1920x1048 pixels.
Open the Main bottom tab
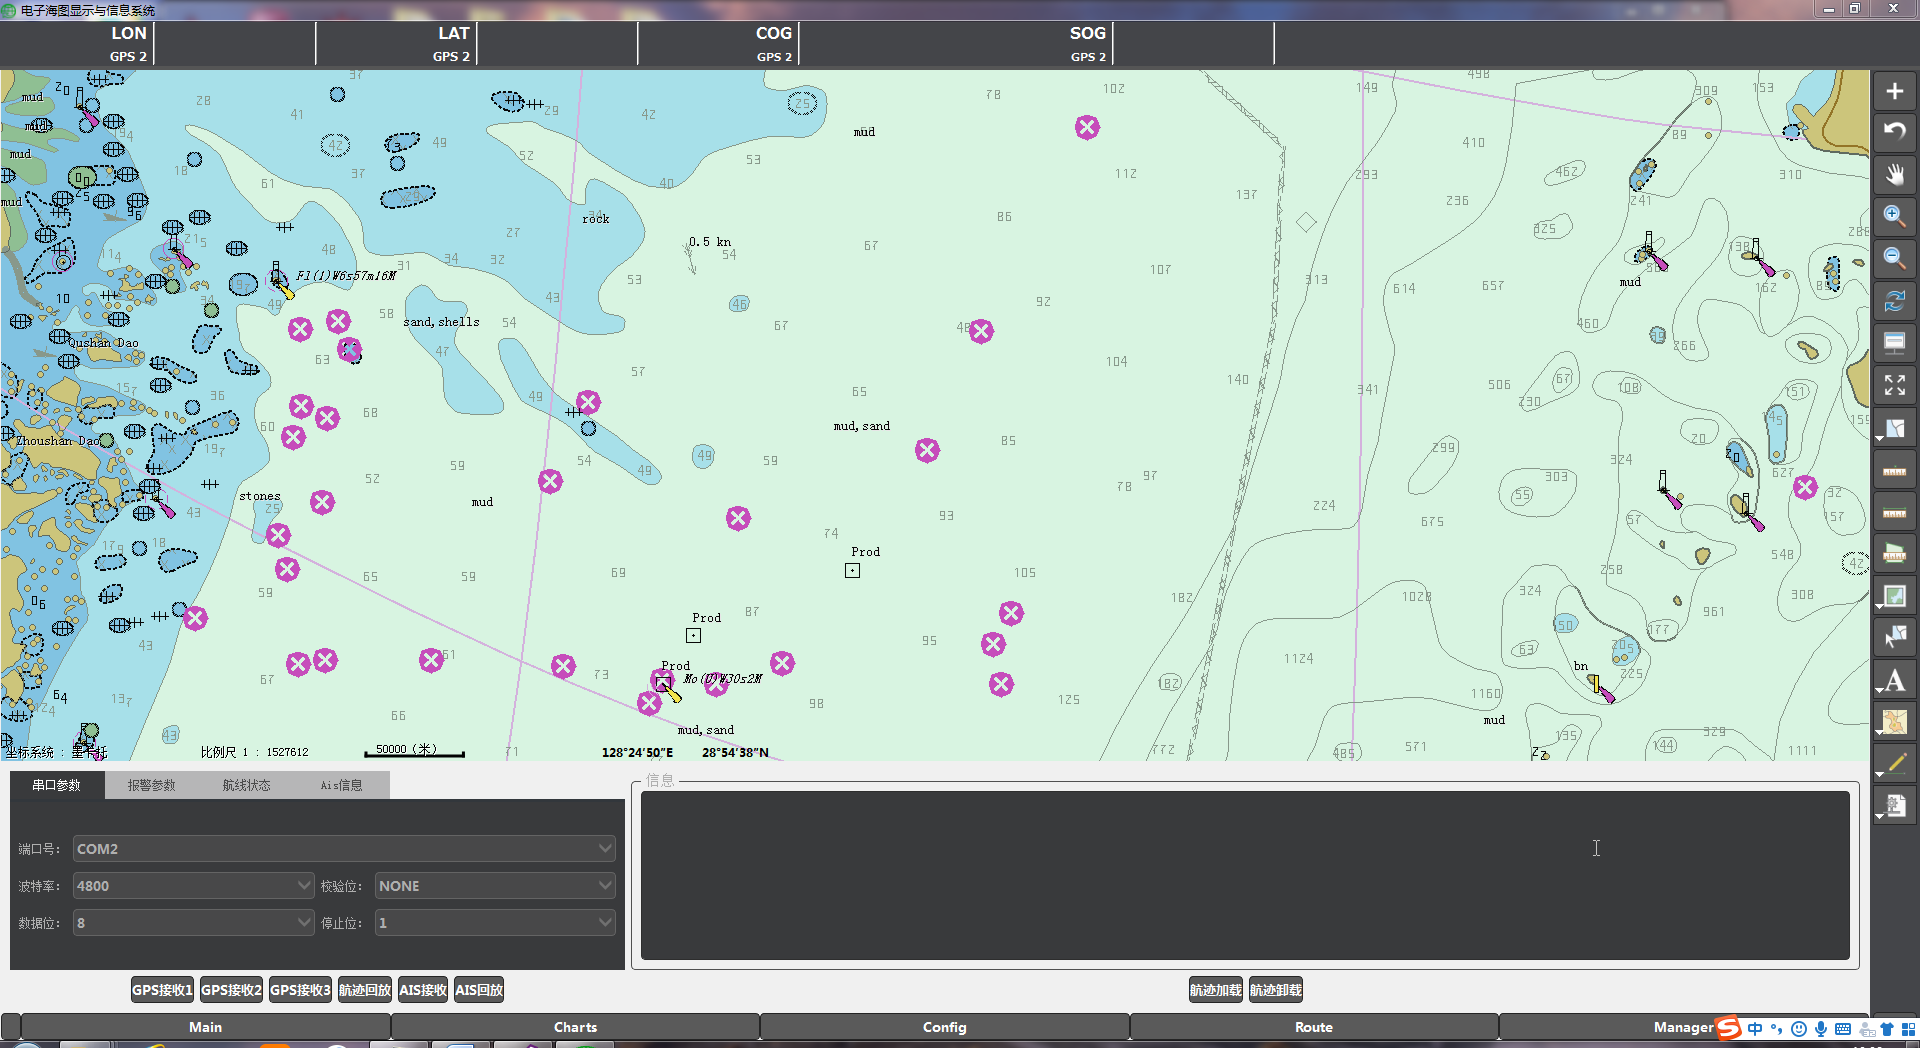click(206, 1027)
